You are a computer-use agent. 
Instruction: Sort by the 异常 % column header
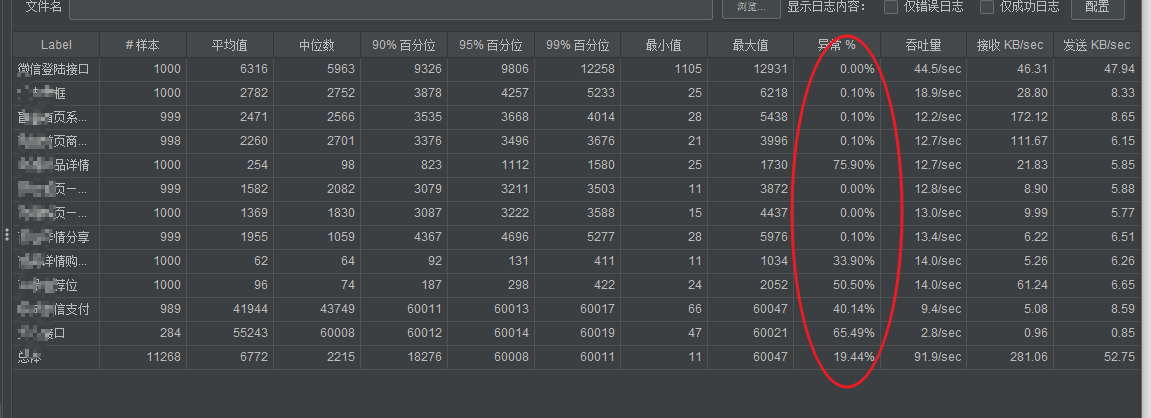(838, 45)
